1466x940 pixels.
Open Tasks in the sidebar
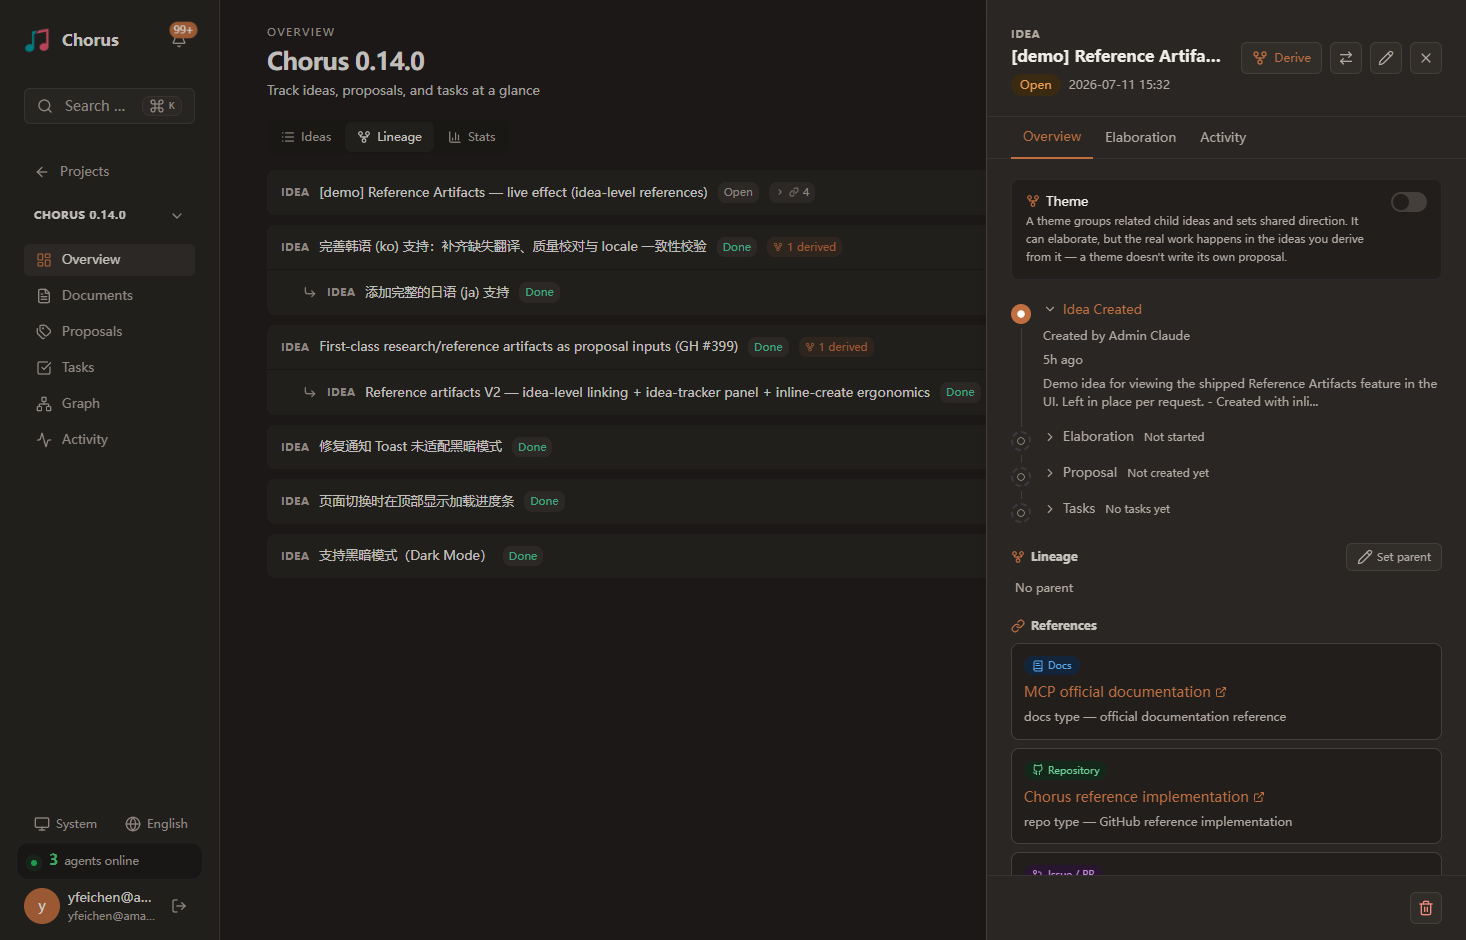tap(109, 368)
